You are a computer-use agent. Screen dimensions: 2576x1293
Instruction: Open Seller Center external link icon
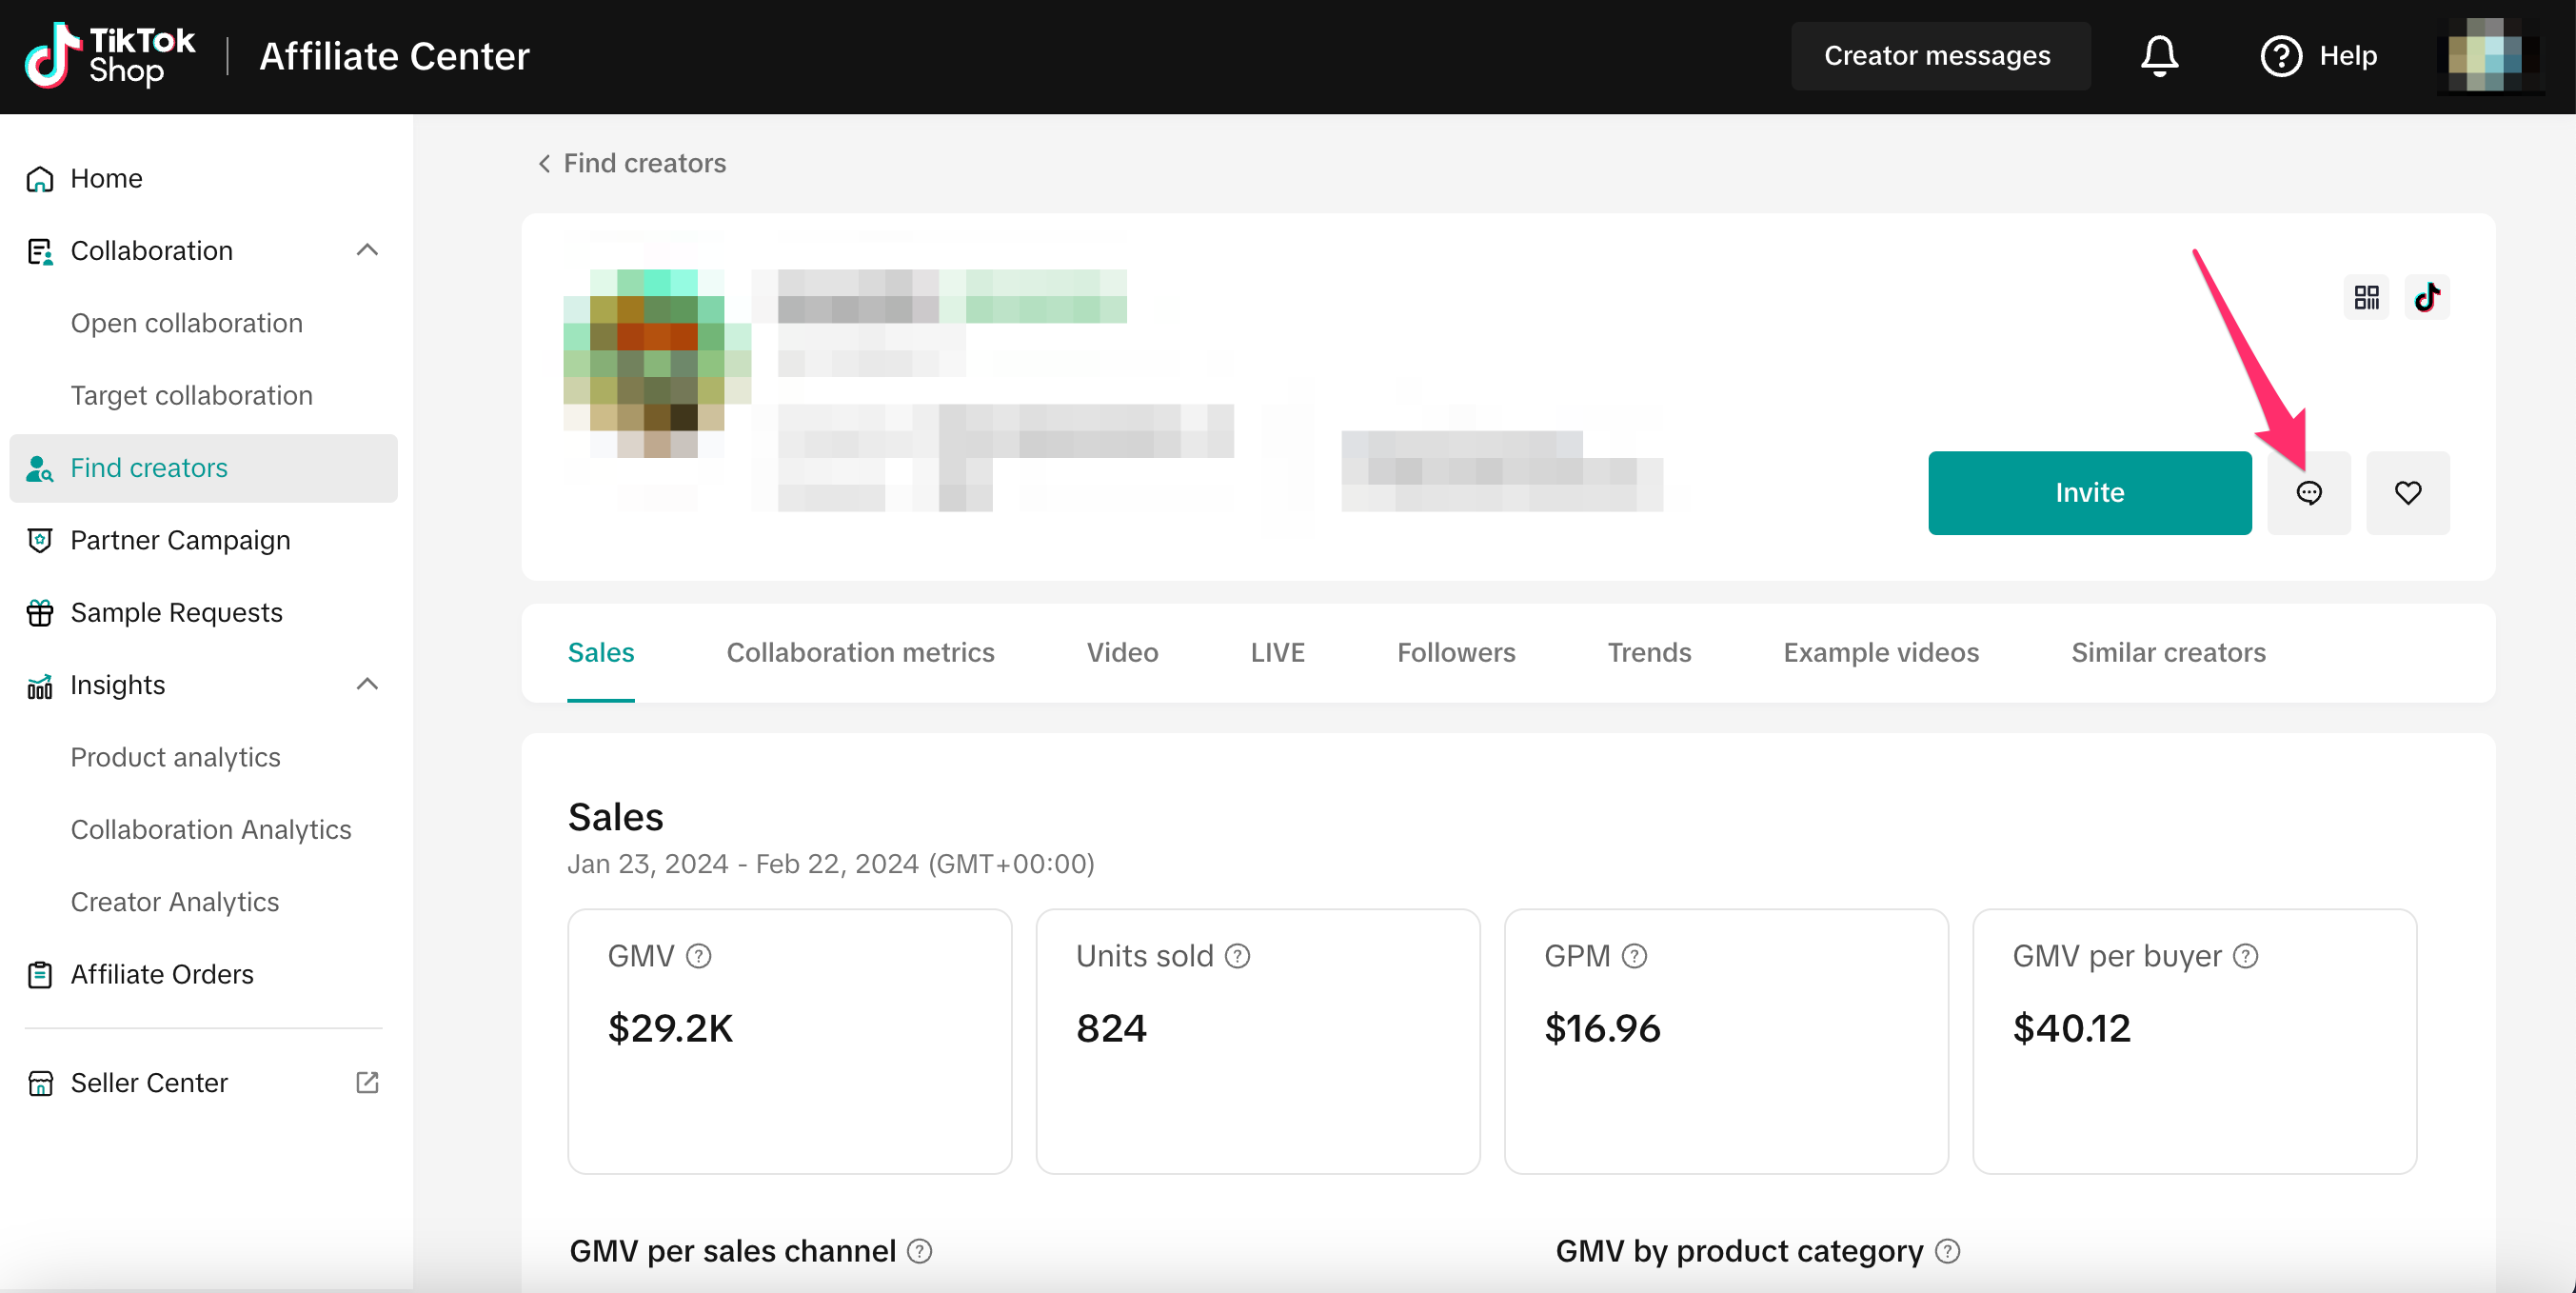pyautogui.click(x=367, y=1082)
